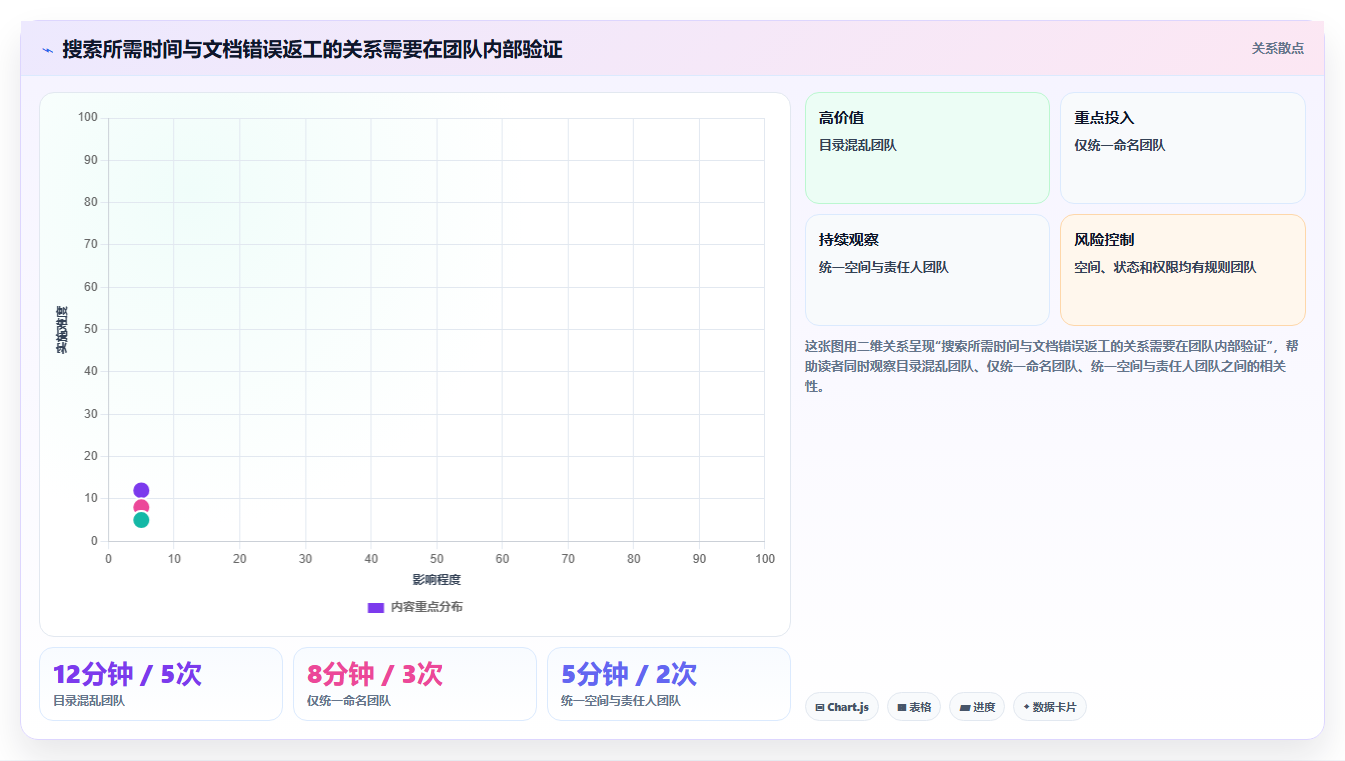1345x761 pixels.
Task: Click the purple scatter data point
Action: click(x=141, y=490)
